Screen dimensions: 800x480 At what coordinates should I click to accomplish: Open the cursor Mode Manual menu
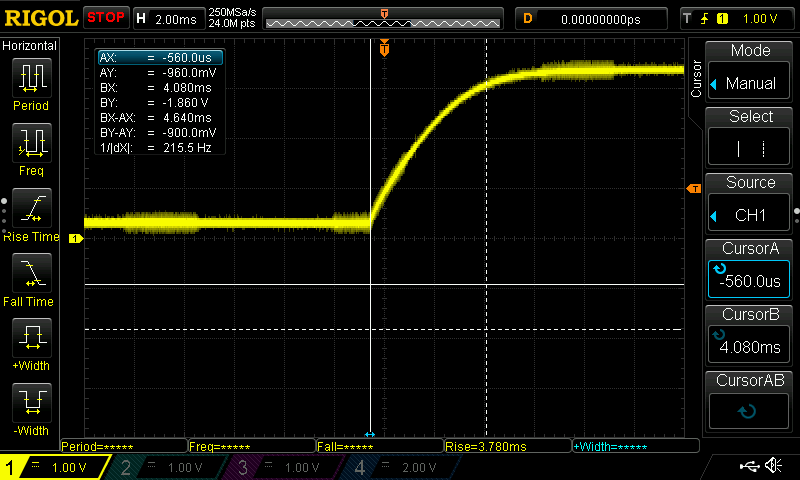pos(750,71)
